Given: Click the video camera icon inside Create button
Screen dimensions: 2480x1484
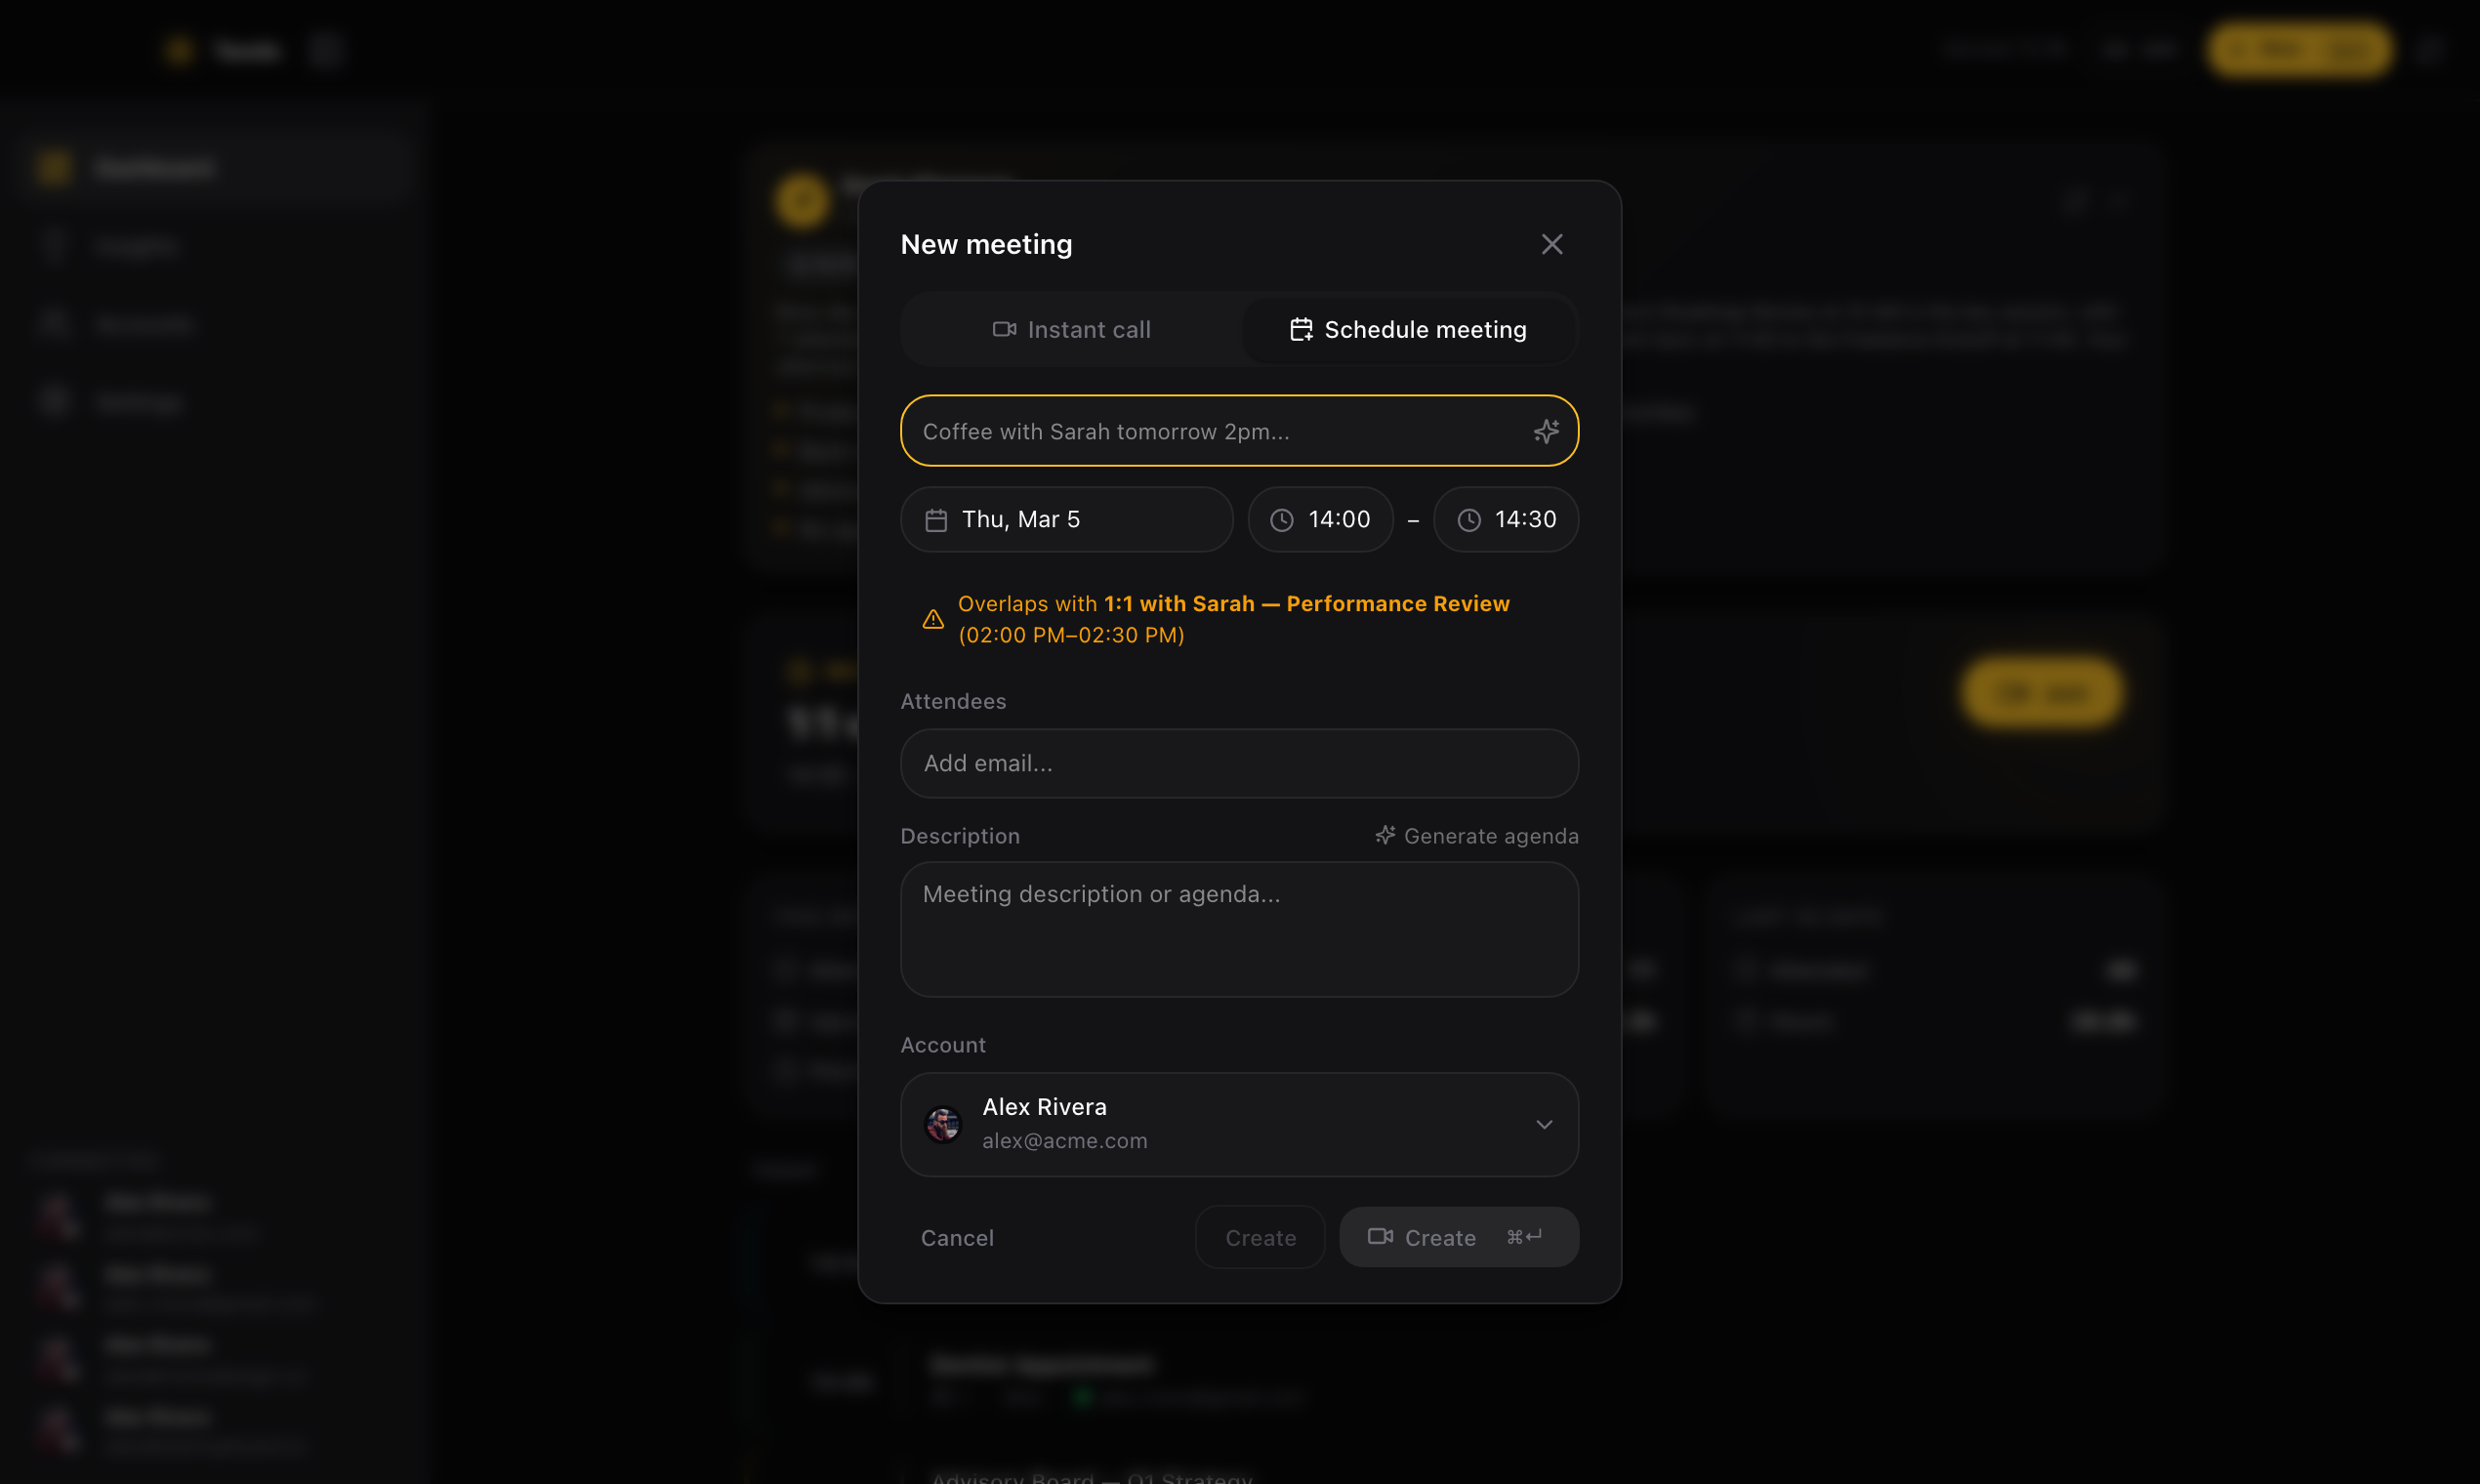Looking at the screenshot, I should pos(1381,1236).
